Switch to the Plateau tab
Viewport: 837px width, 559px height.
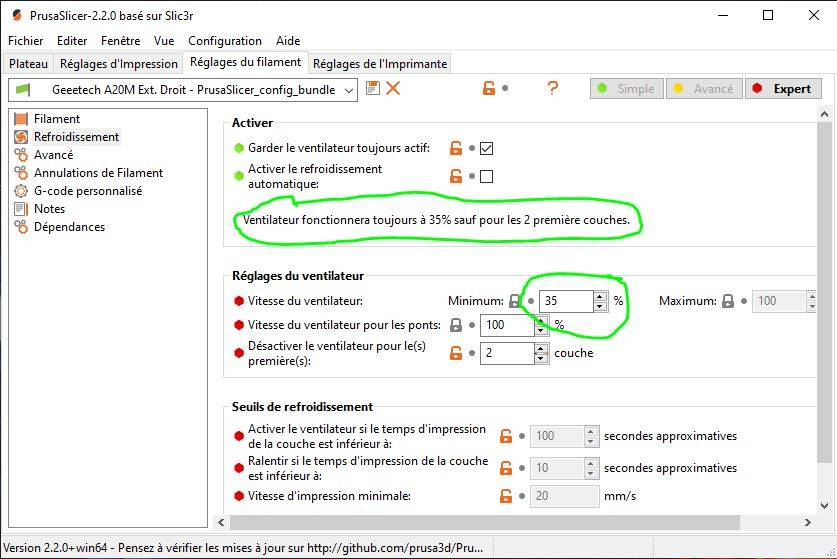point(28,64)
